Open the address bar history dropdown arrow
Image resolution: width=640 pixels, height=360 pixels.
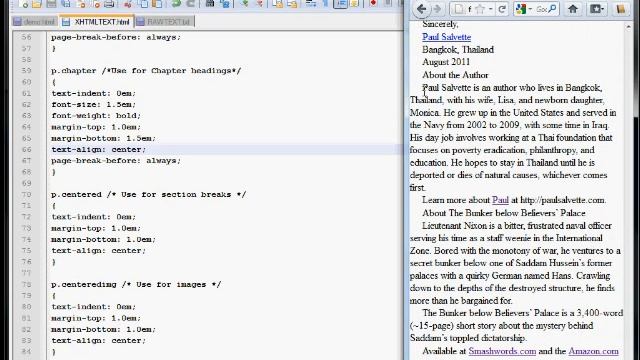(x=491, y=9)
